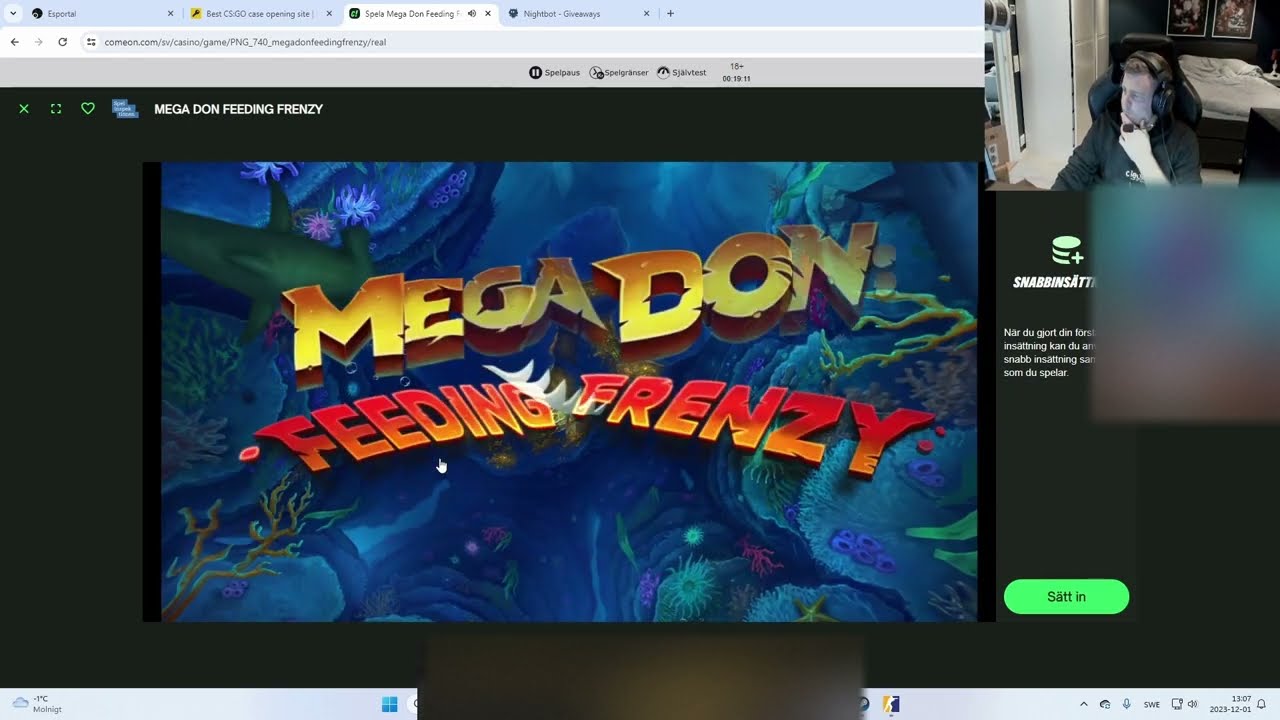
Task: Open Spelgränser gambling limits
Action: point(619,72)
